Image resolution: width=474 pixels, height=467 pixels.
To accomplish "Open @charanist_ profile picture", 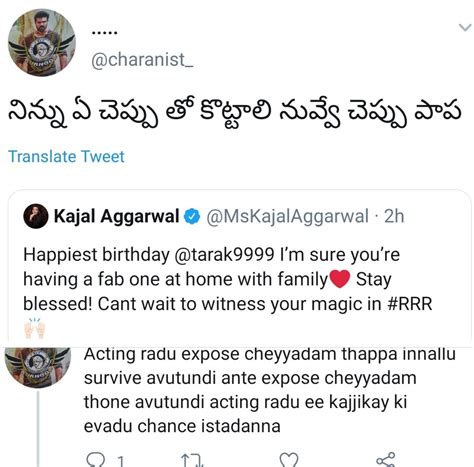I will pos(42,43).
